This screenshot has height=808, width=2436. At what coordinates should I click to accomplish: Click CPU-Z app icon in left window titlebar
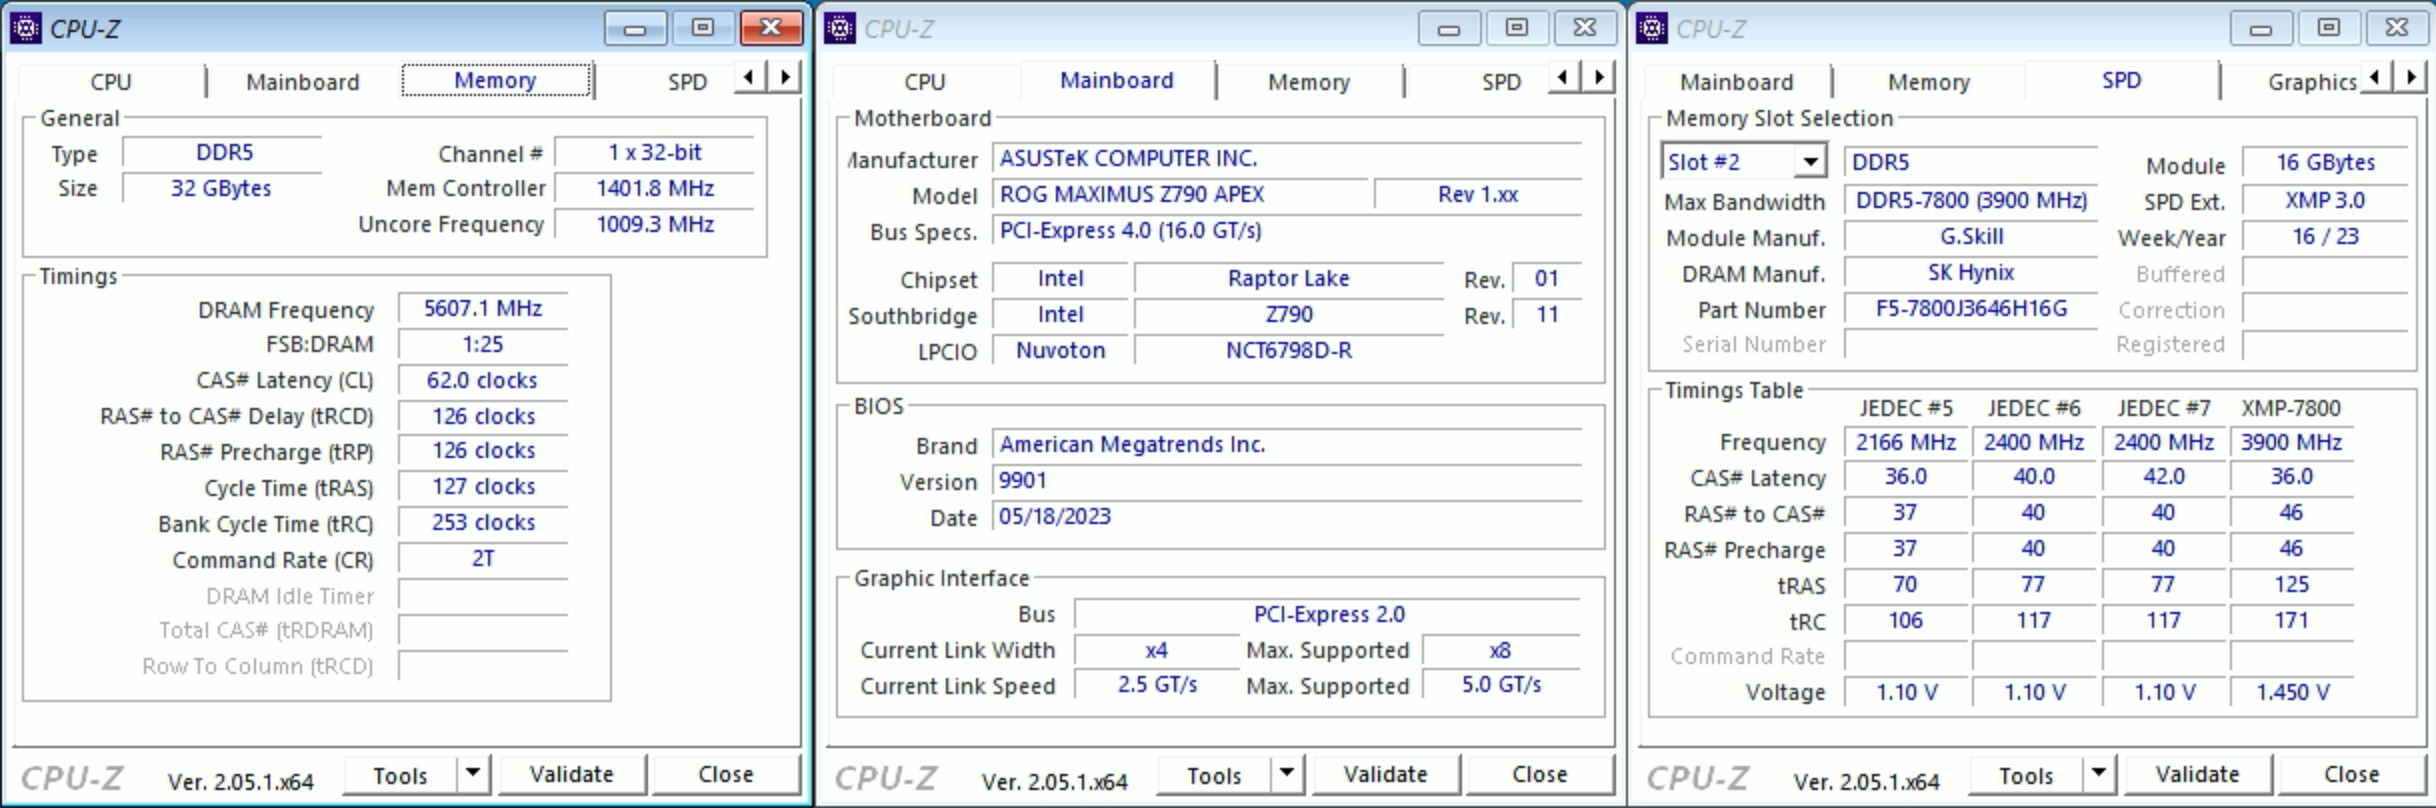(25, 28)
